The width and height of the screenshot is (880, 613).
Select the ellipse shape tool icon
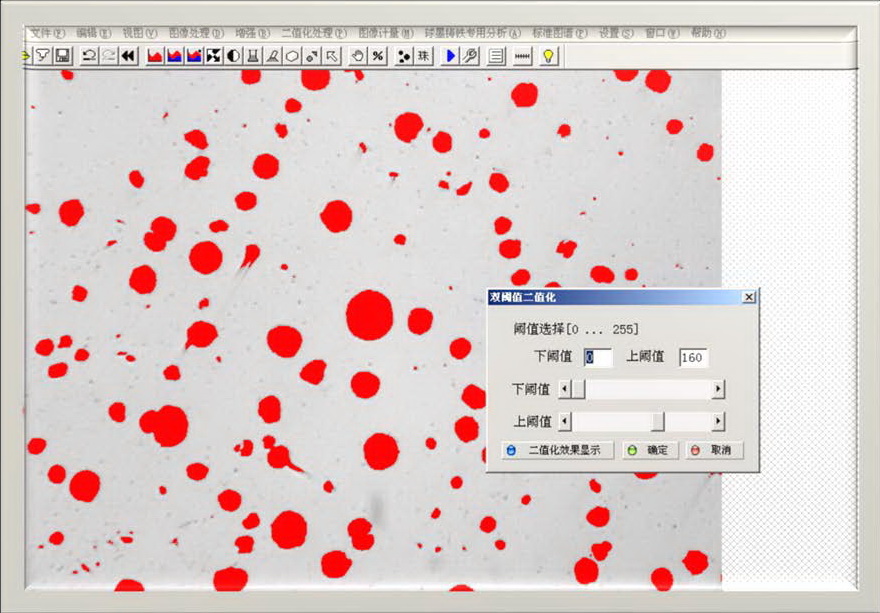[293, 56]
